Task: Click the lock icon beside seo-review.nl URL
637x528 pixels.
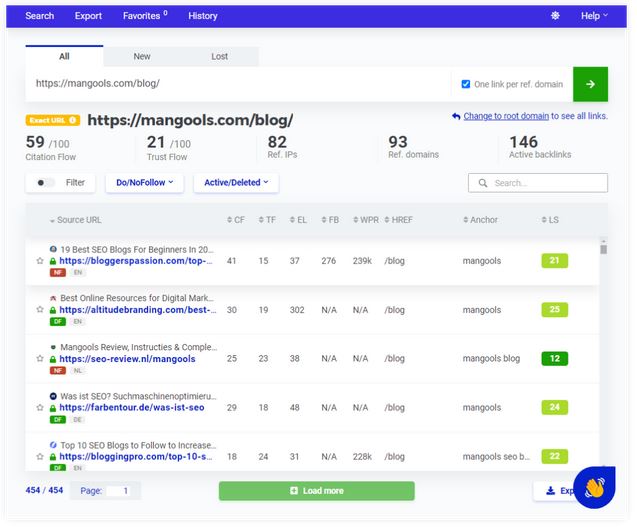Action: [53, 359]
